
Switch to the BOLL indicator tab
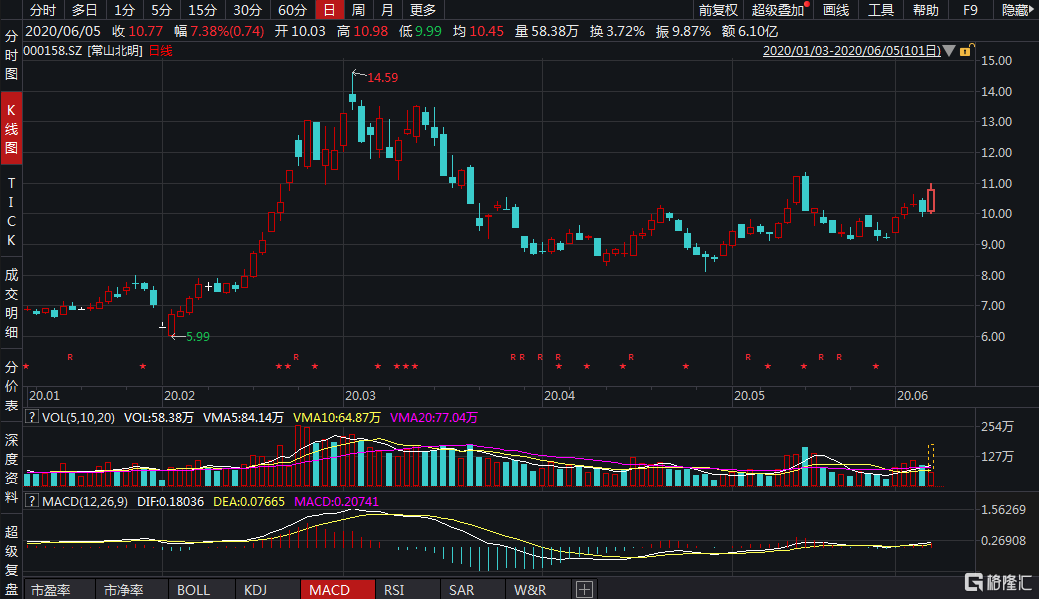coord(193,589)
